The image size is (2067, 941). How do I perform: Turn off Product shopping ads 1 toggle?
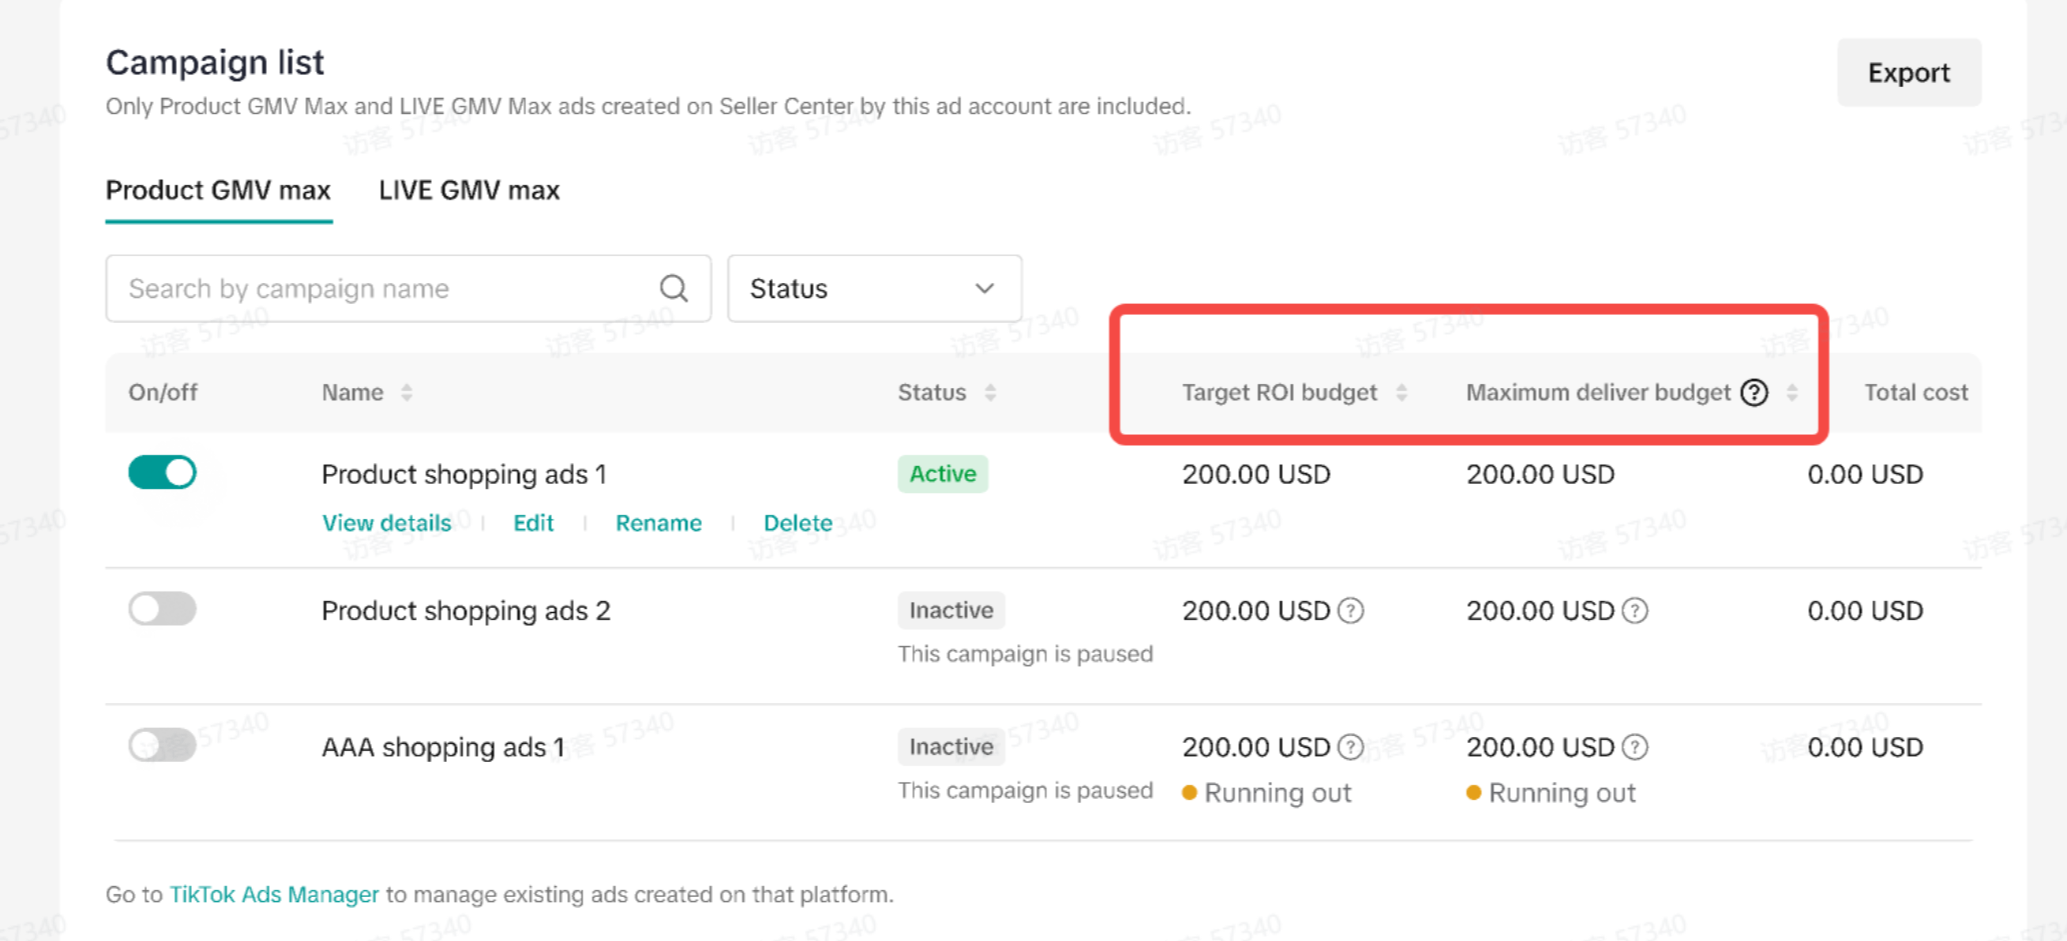tap(162, 472)
